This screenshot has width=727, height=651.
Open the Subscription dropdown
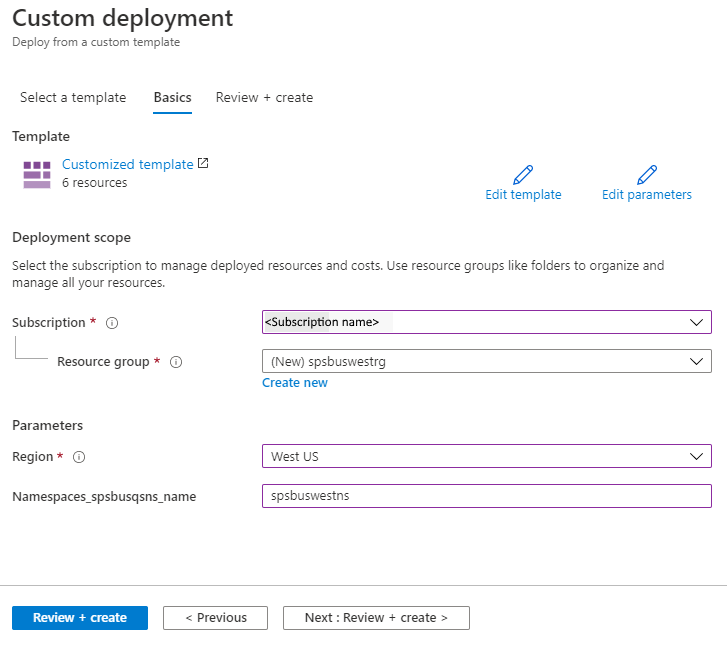(x=486, y=322)
